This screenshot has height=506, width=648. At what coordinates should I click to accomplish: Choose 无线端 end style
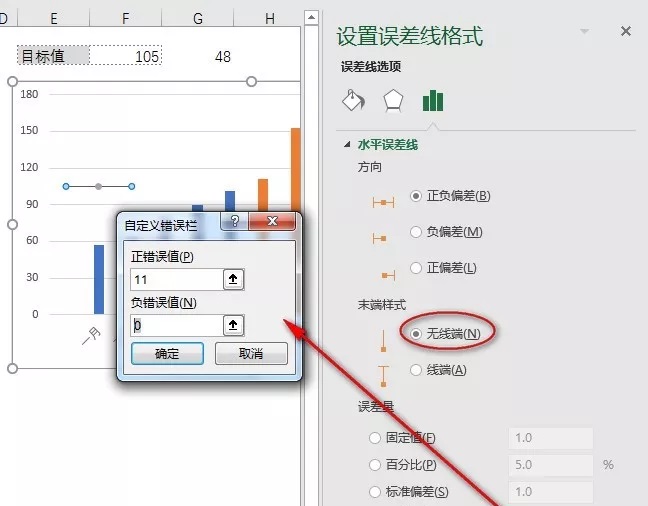[417, 333]
